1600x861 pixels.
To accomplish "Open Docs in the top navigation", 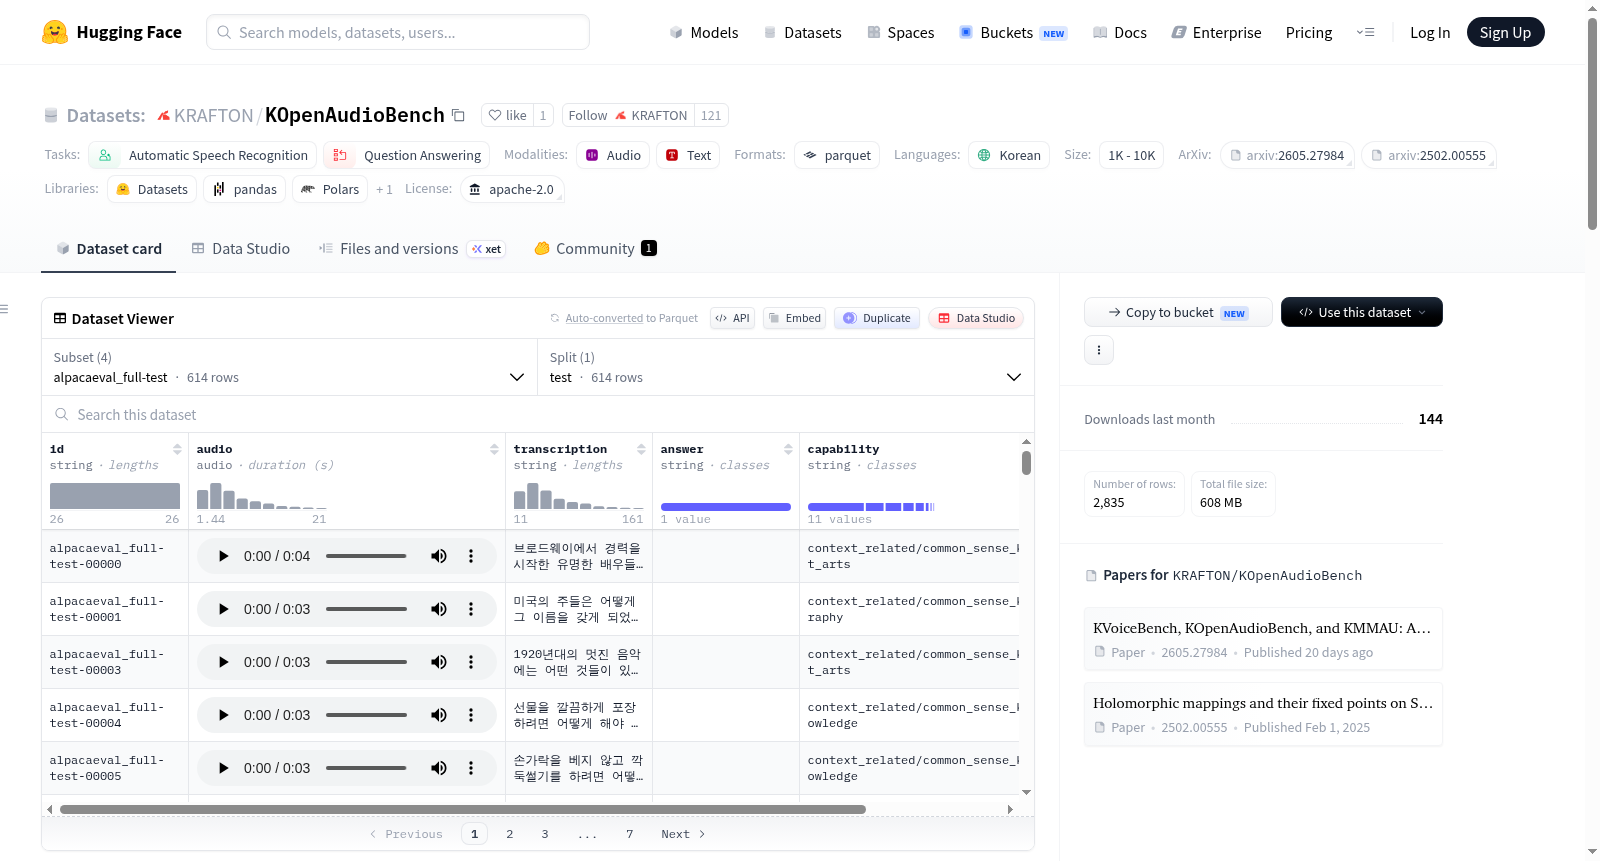I will (1119, 32).
